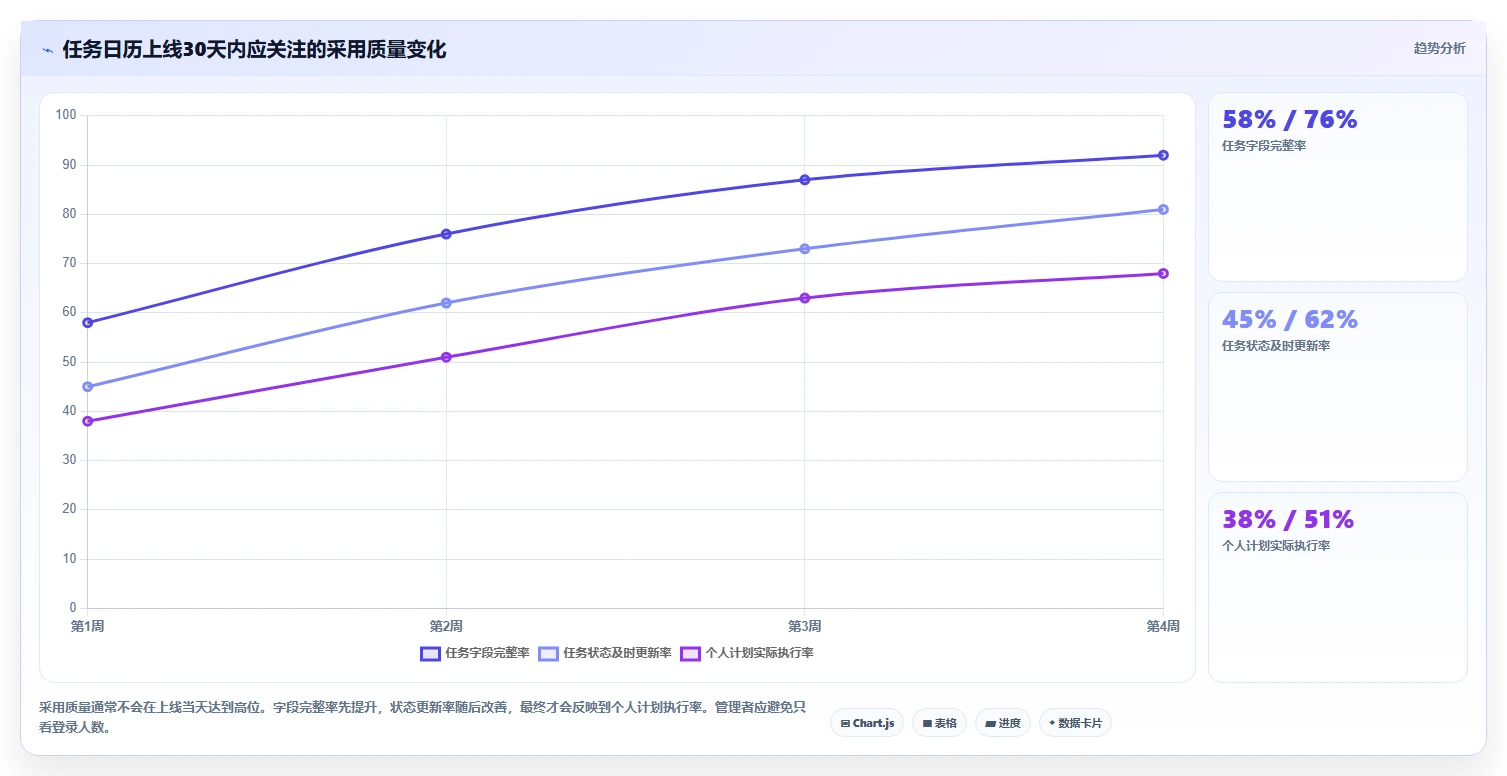Click the 0 y-axis label

pos(73,608)
